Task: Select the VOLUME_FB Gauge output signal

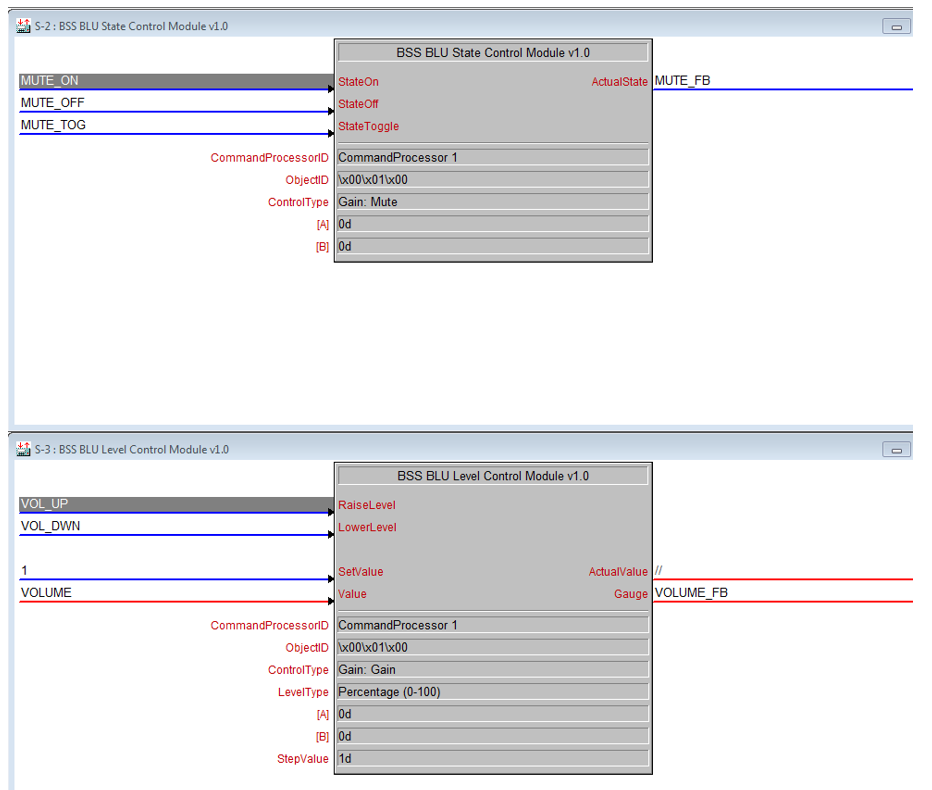Action: click(x=691, y=593)
